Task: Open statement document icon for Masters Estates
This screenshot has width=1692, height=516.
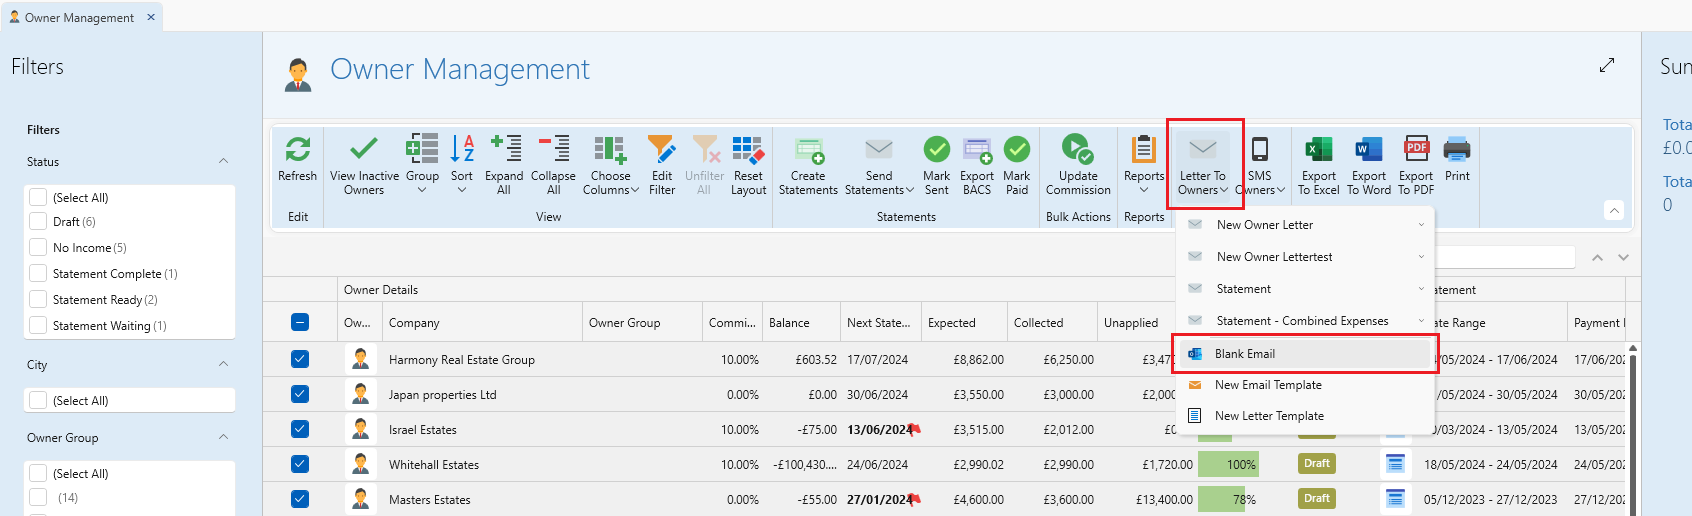Action: click(x=1395, y=498)
